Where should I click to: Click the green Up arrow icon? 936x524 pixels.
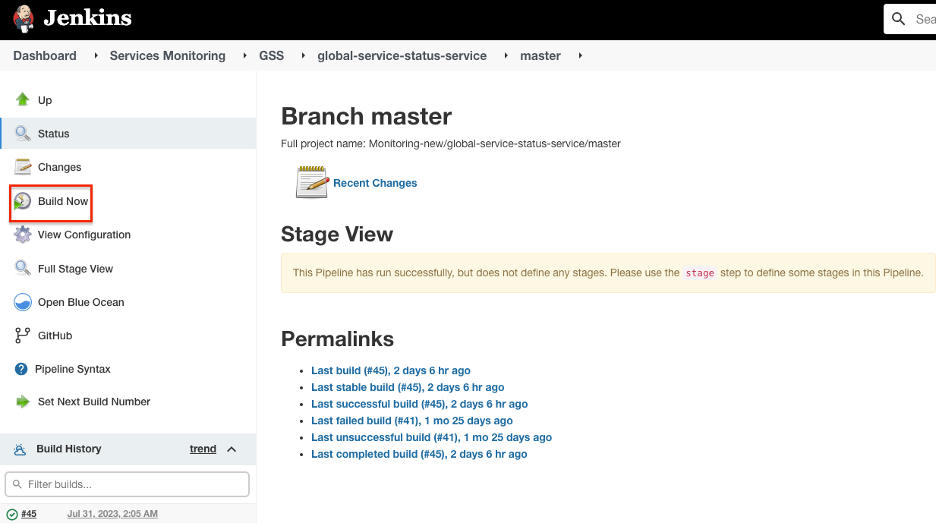pos(23,99)
